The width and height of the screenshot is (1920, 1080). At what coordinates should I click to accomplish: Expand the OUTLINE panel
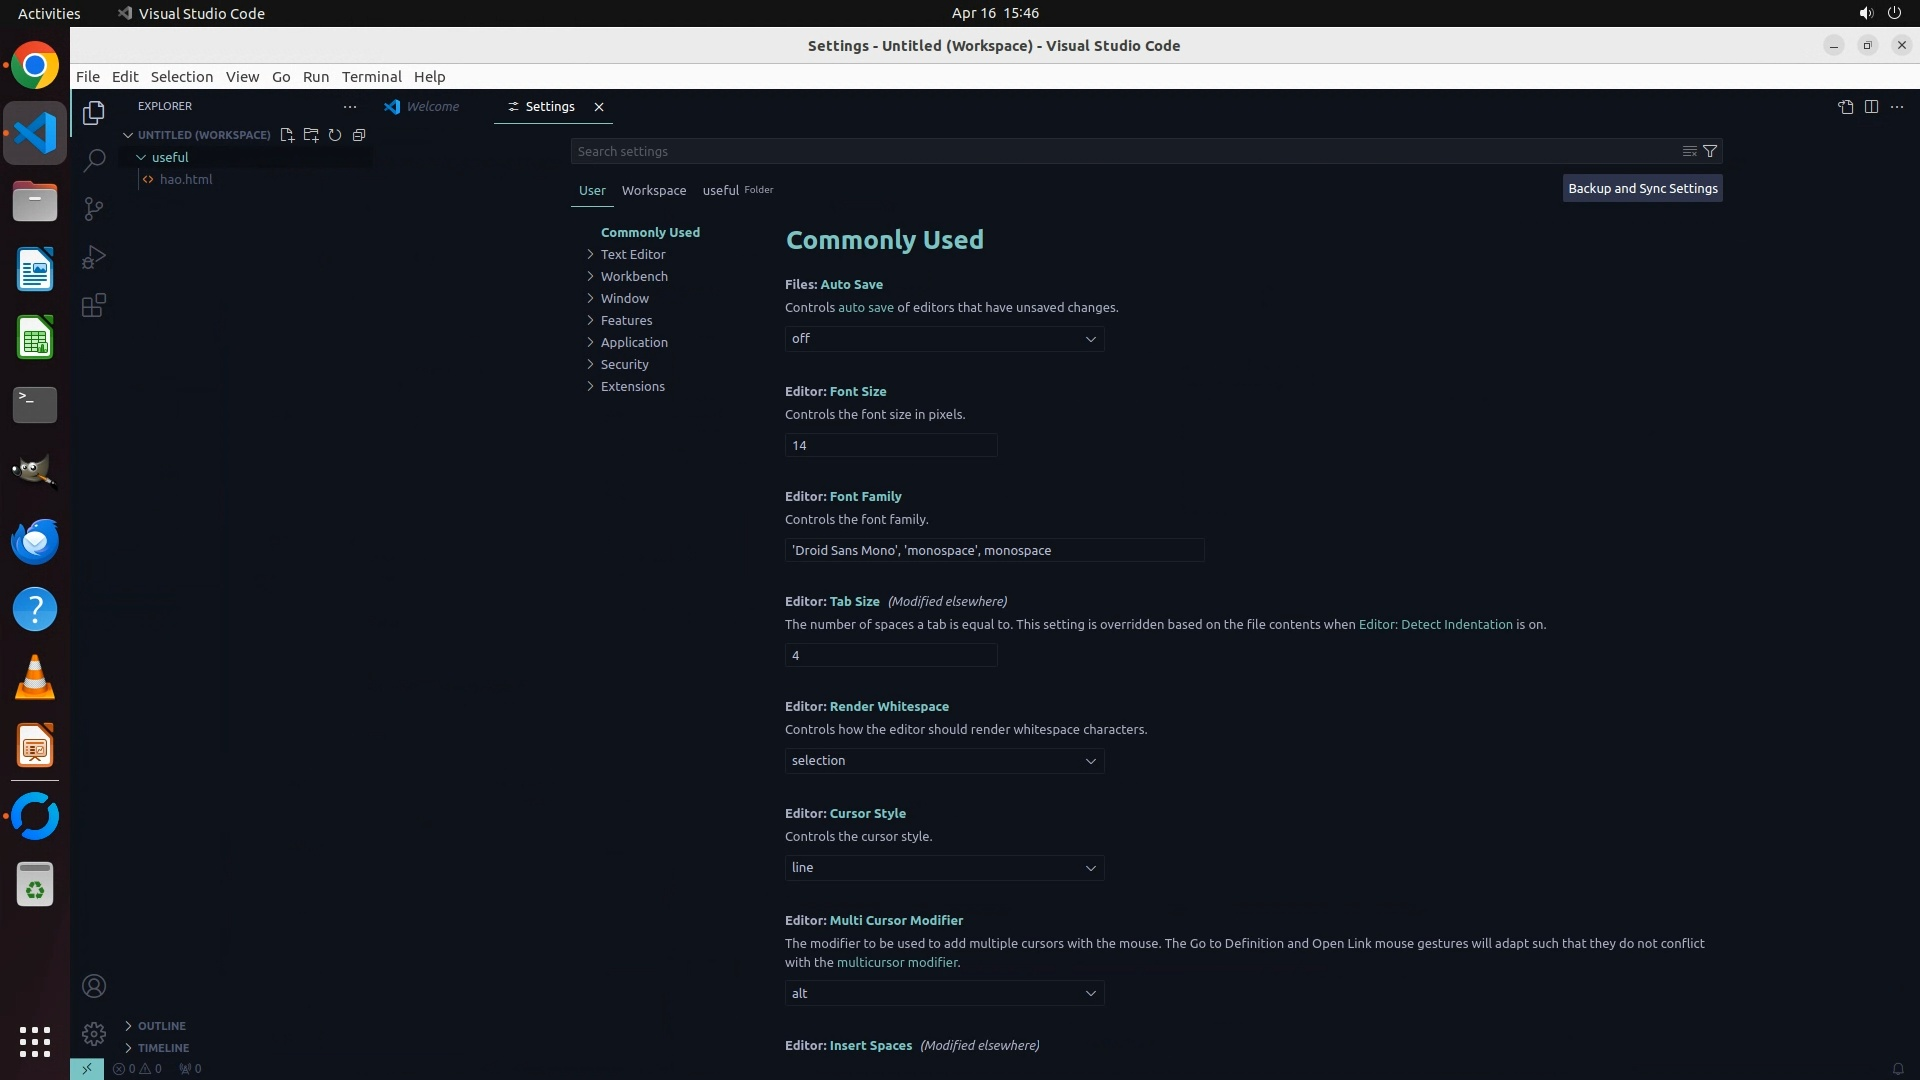[x=161, y=1026]
